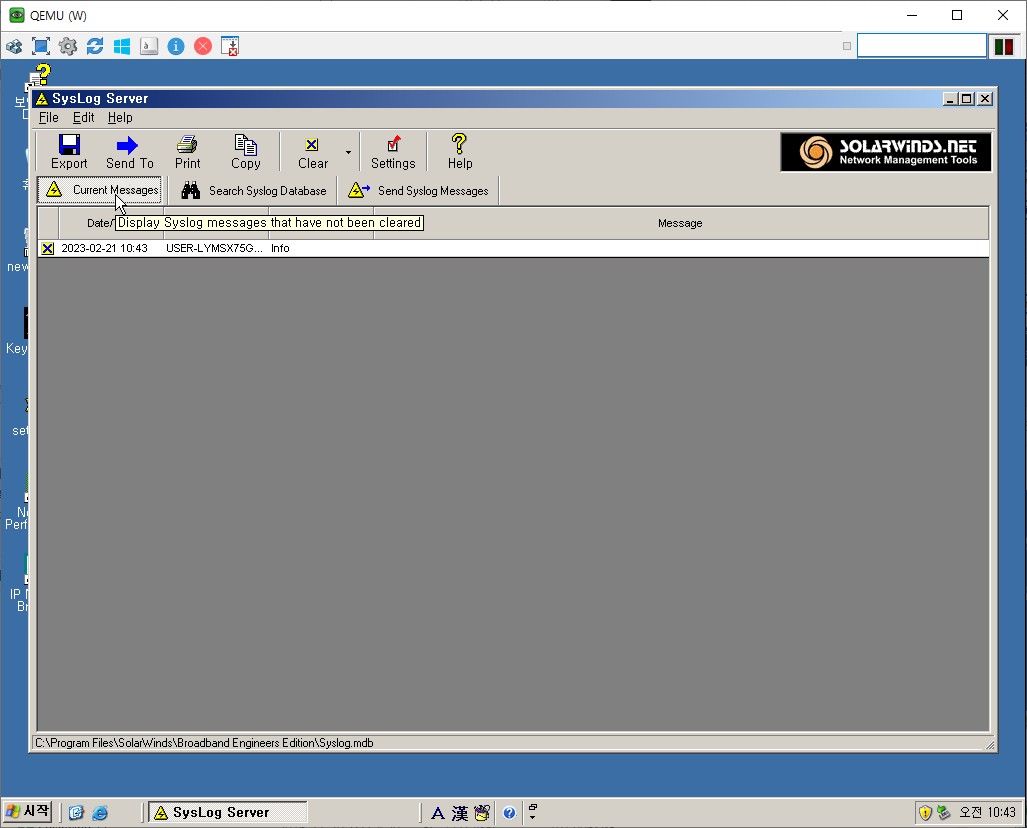
Task: Click the show desktop quick launch icon
Action: point(76,813)
